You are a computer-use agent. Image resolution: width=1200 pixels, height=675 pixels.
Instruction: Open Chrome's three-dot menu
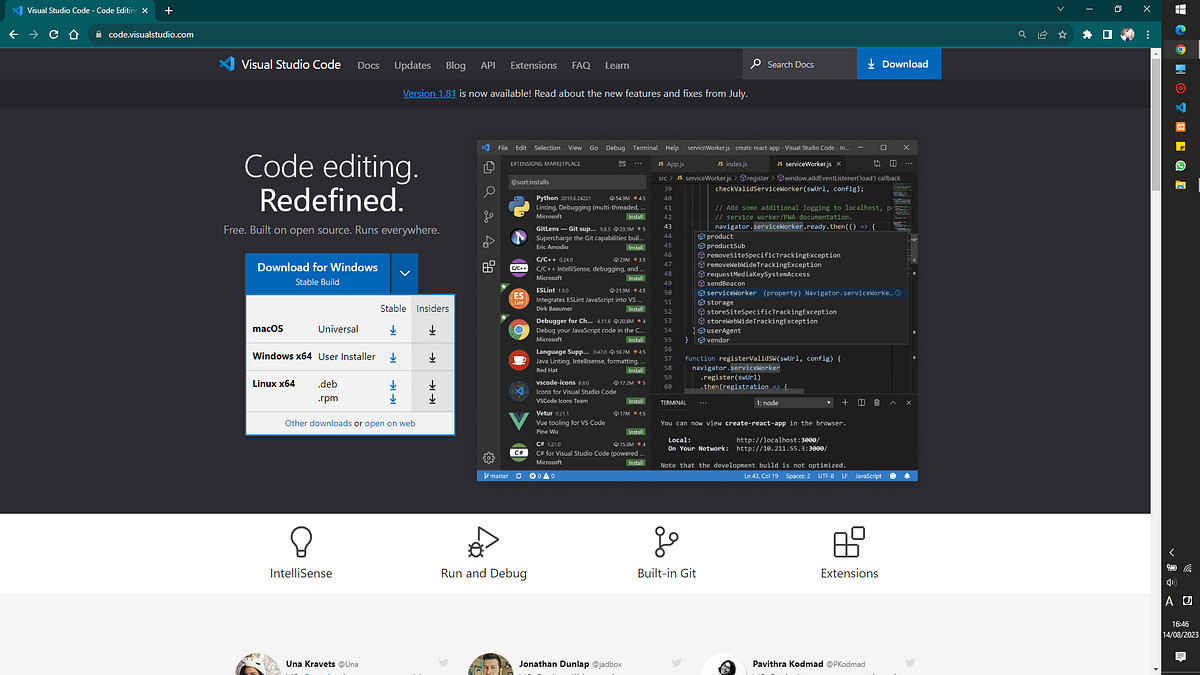click(x=1147, y=34)
